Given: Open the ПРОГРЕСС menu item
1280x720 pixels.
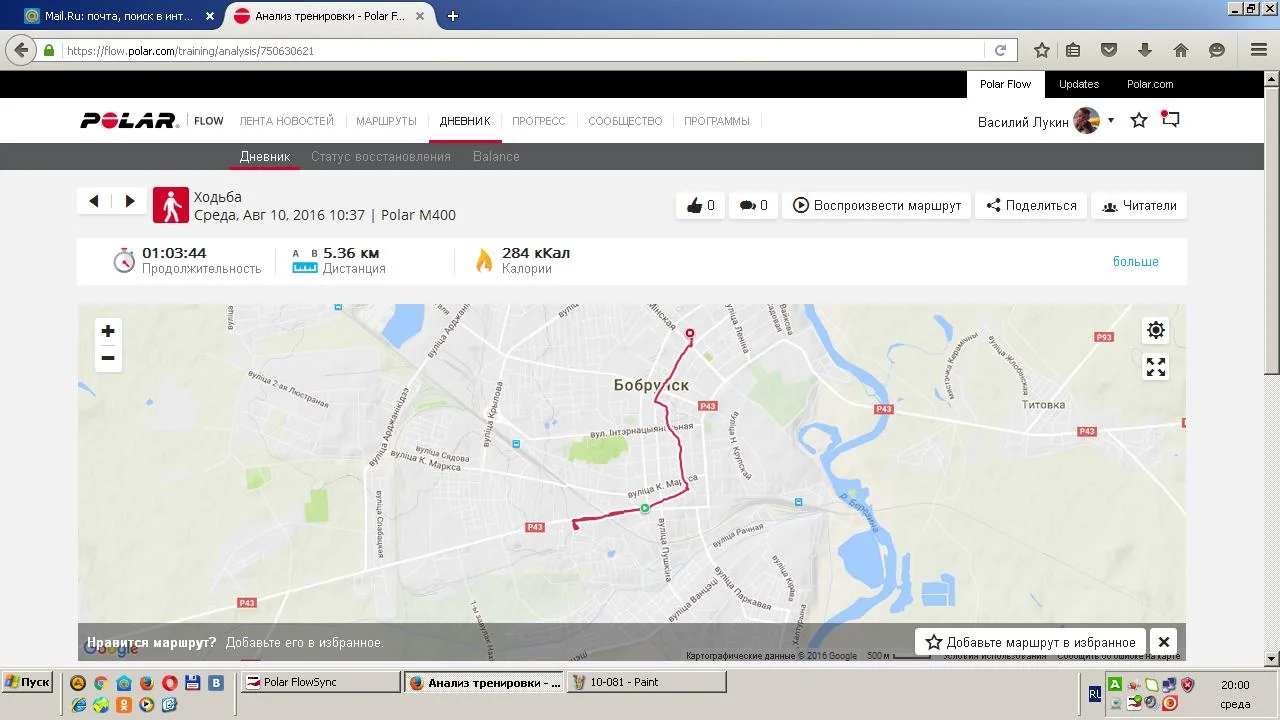Looking at the screenshot, I should [538, 121].
